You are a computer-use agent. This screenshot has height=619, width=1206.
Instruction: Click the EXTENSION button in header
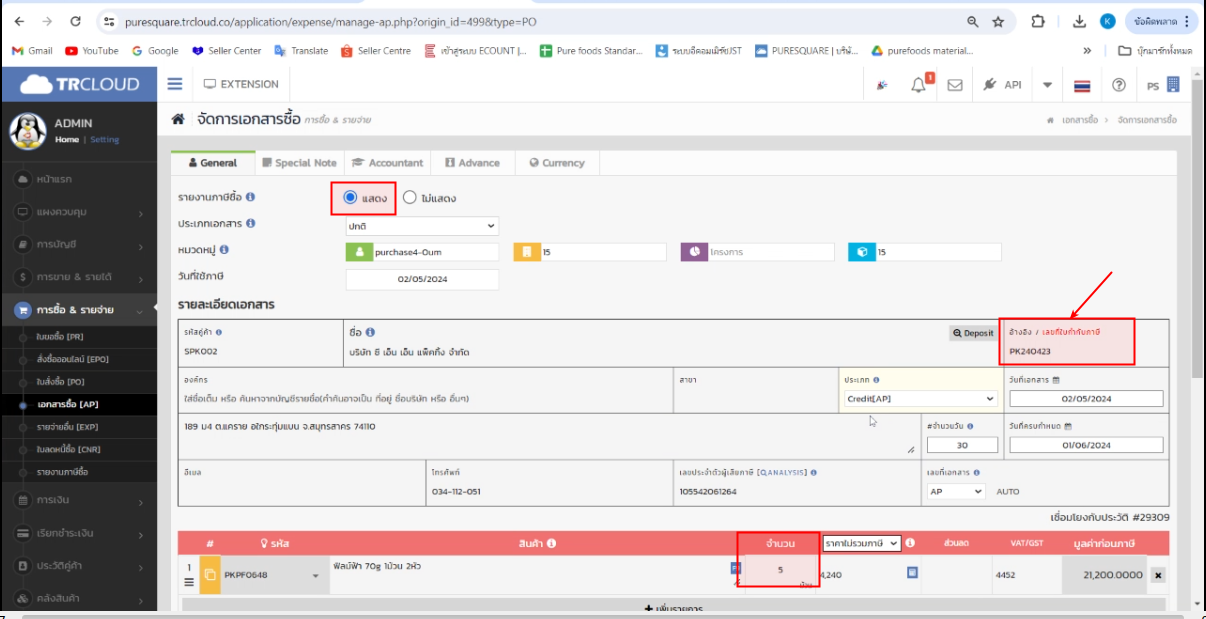[241, 85]
